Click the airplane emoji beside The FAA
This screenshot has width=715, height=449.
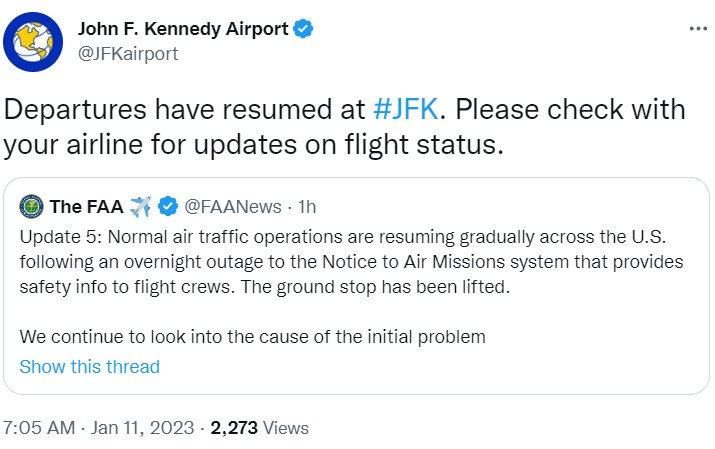tap(140, 207)
